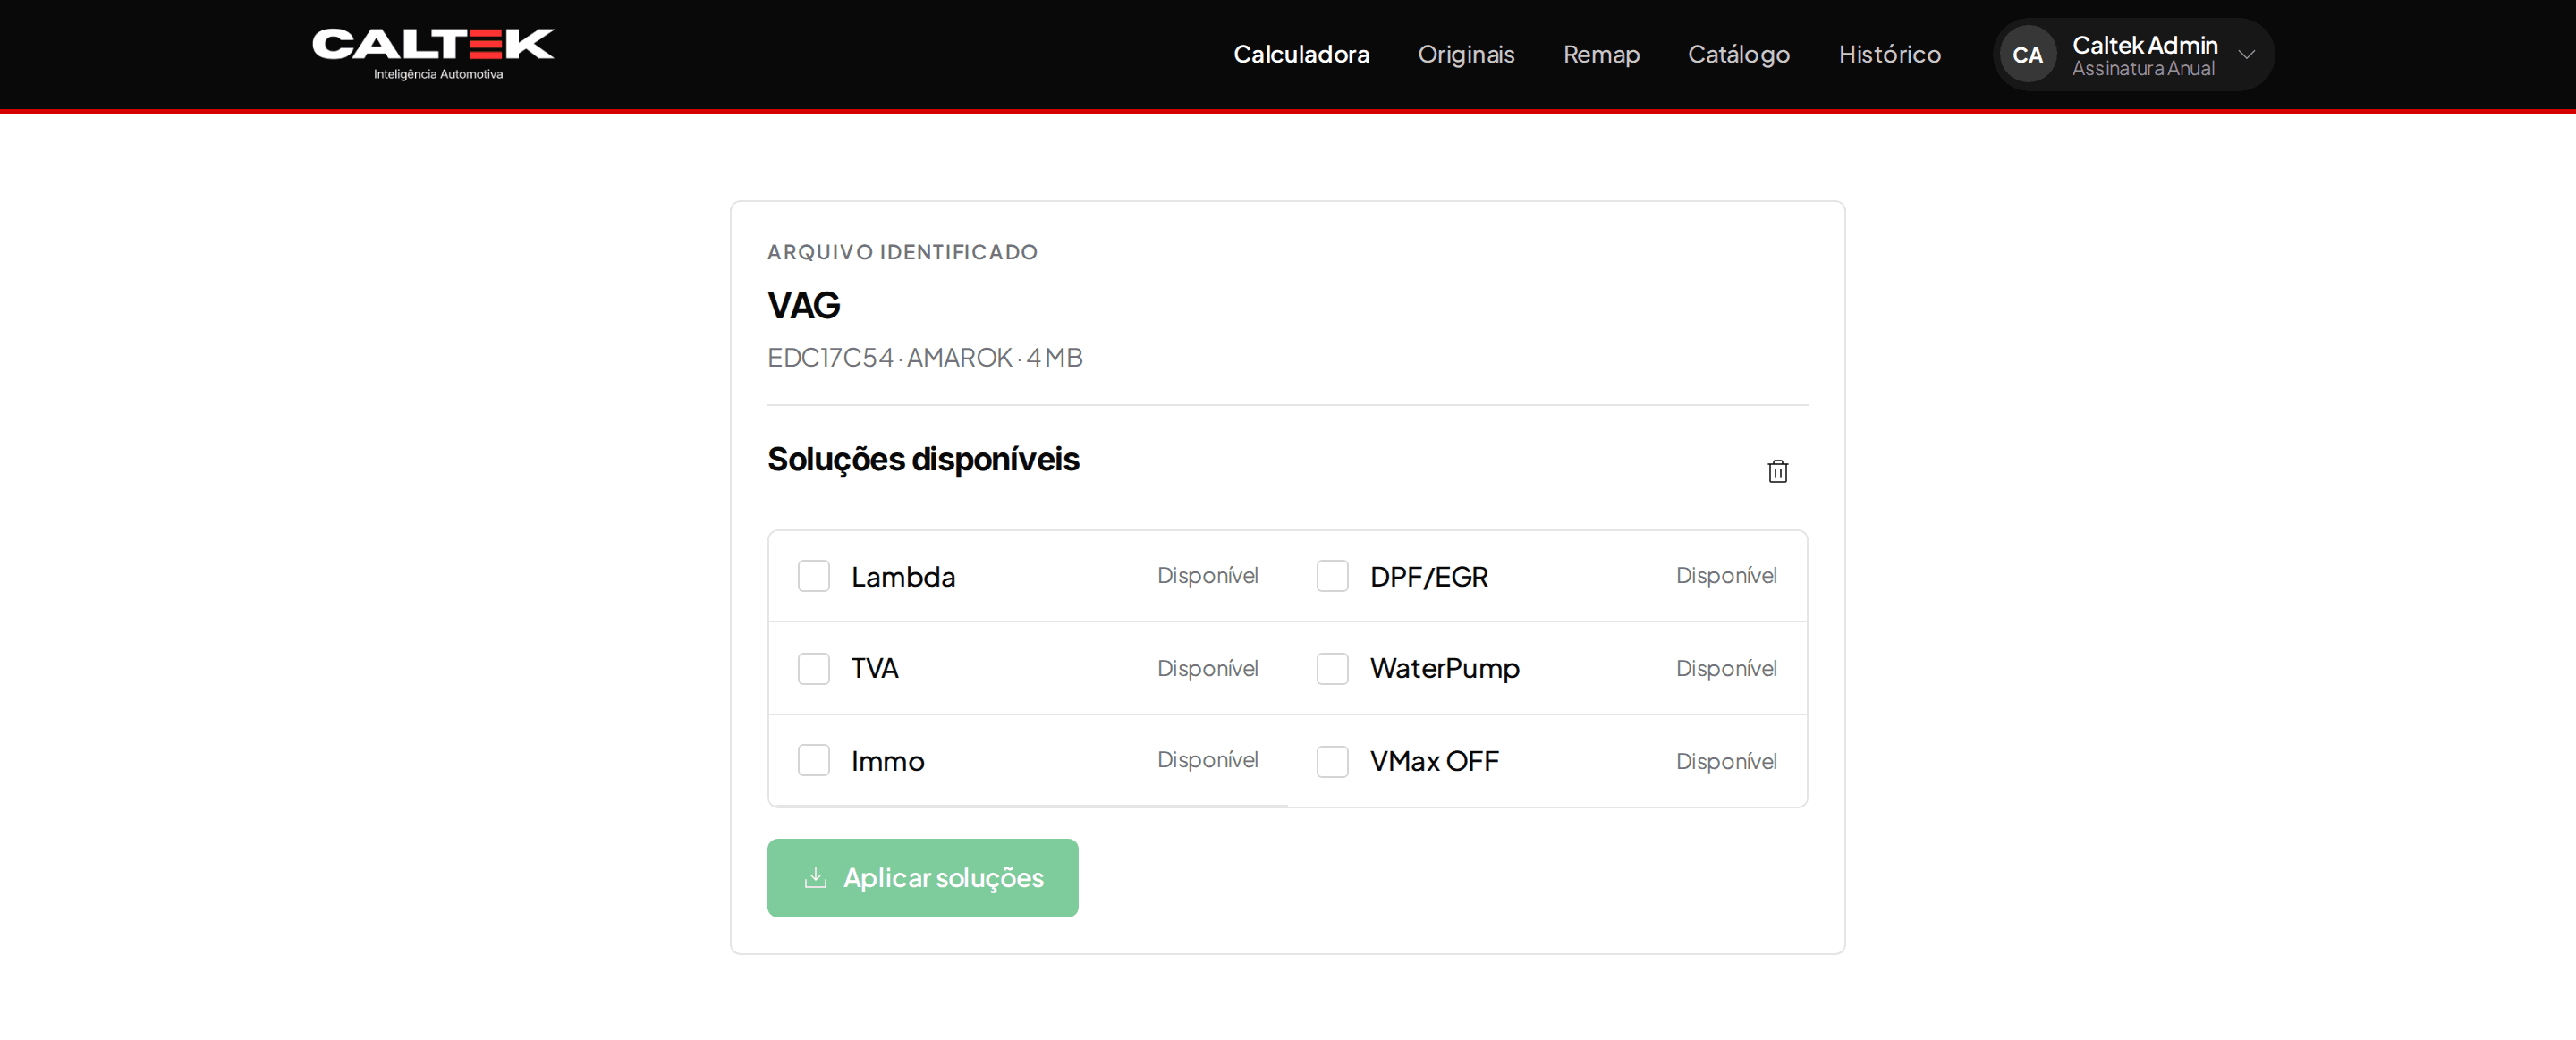
Task: Switch to the Remap section
Action: (1601, 54)
